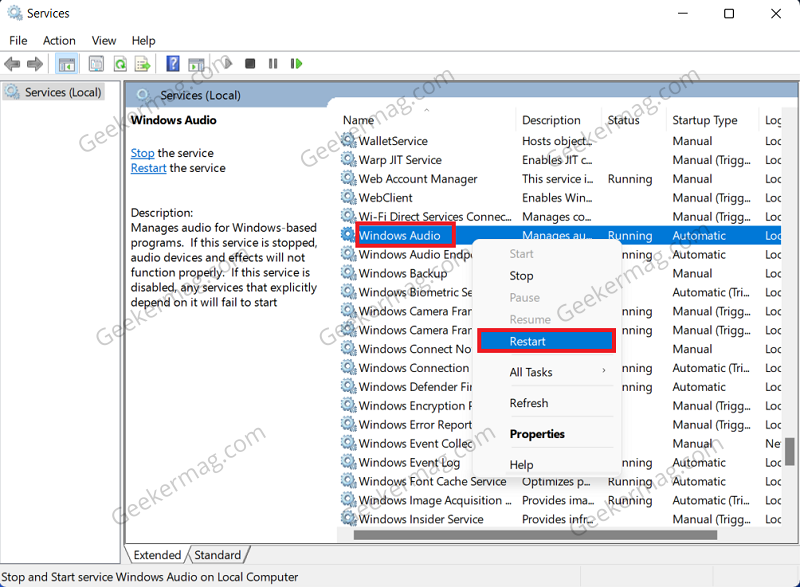Click the green Refresh toolbar icon
800x587 pixels.
[120, 64]
